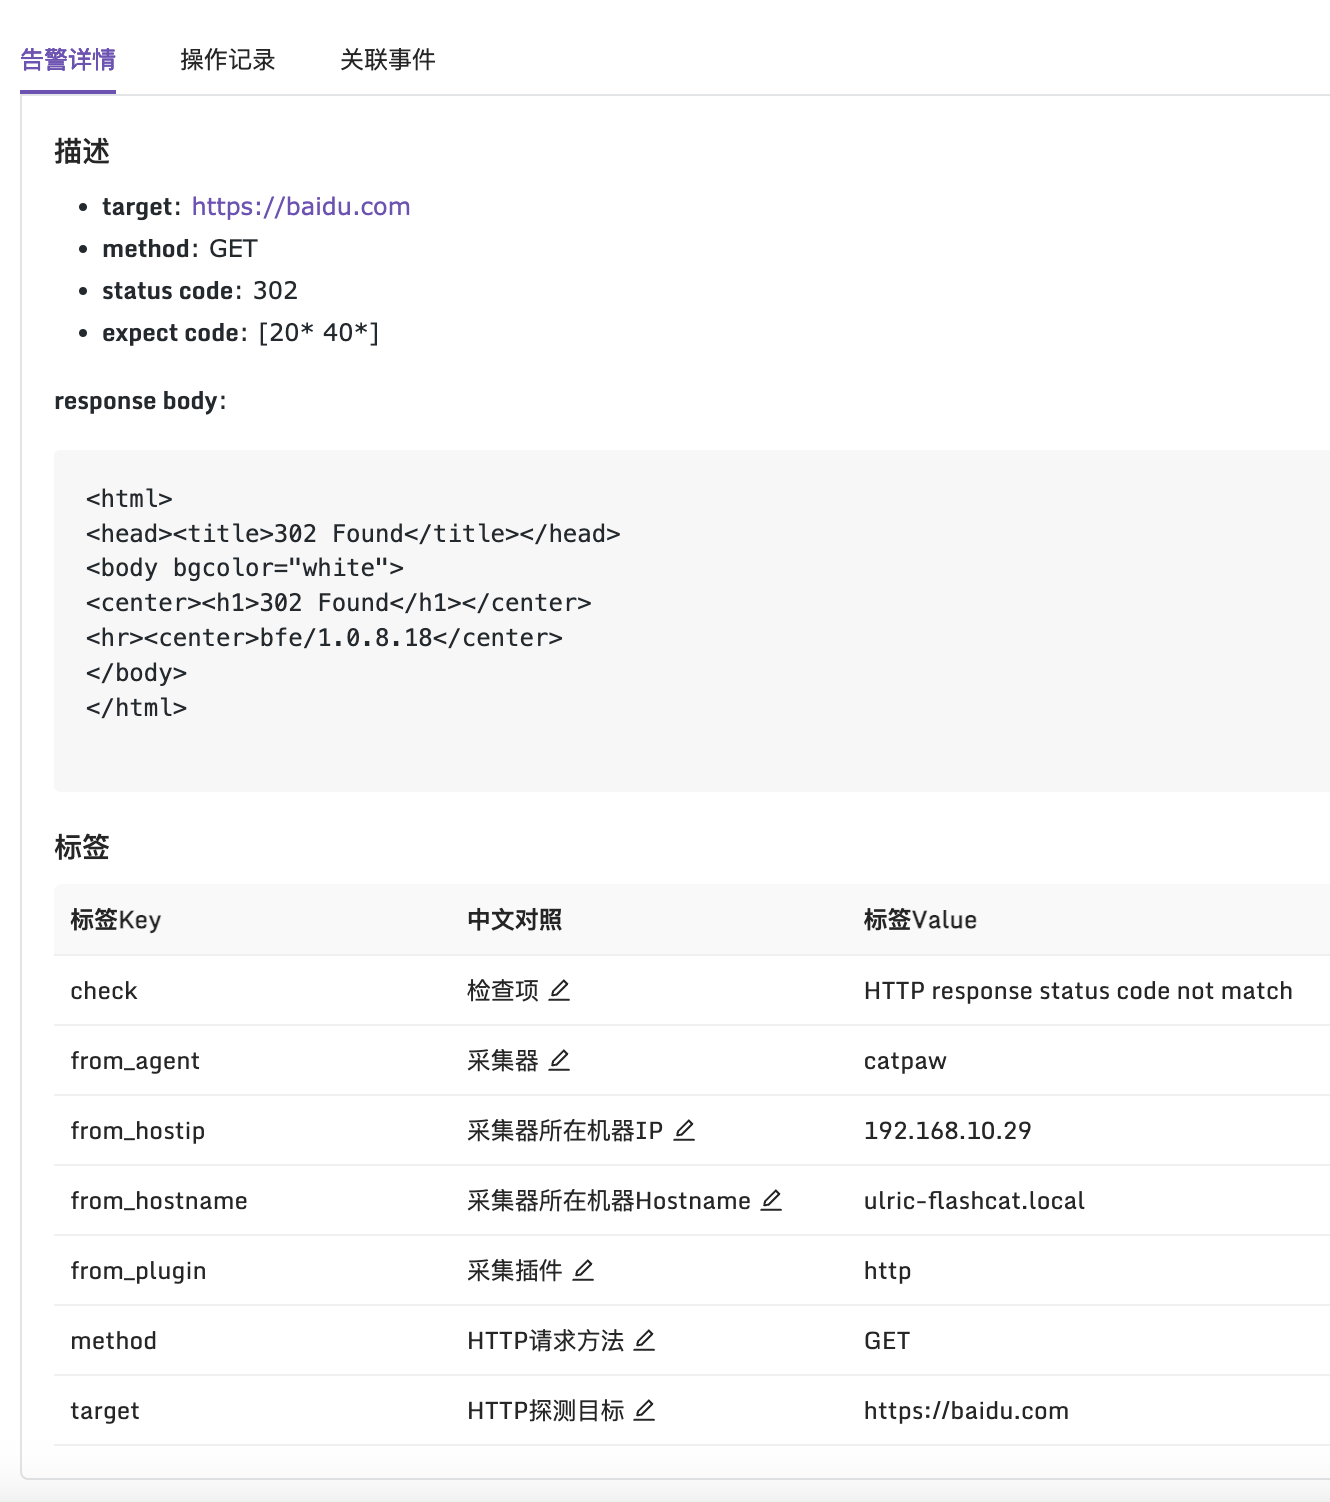This screenshot has width=1330, height=1502.
Task: Edit the 采集器所在机器IP label
Action: pos(685,1131)
